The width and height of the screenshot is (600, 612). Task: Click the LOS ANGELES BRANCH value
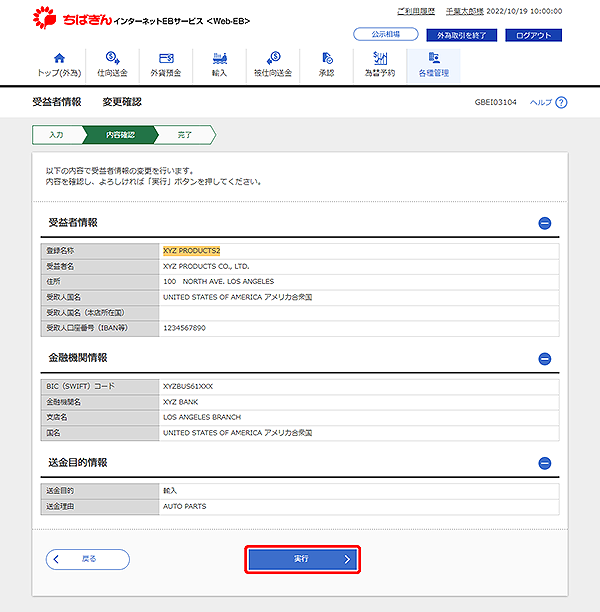(202, 417)
